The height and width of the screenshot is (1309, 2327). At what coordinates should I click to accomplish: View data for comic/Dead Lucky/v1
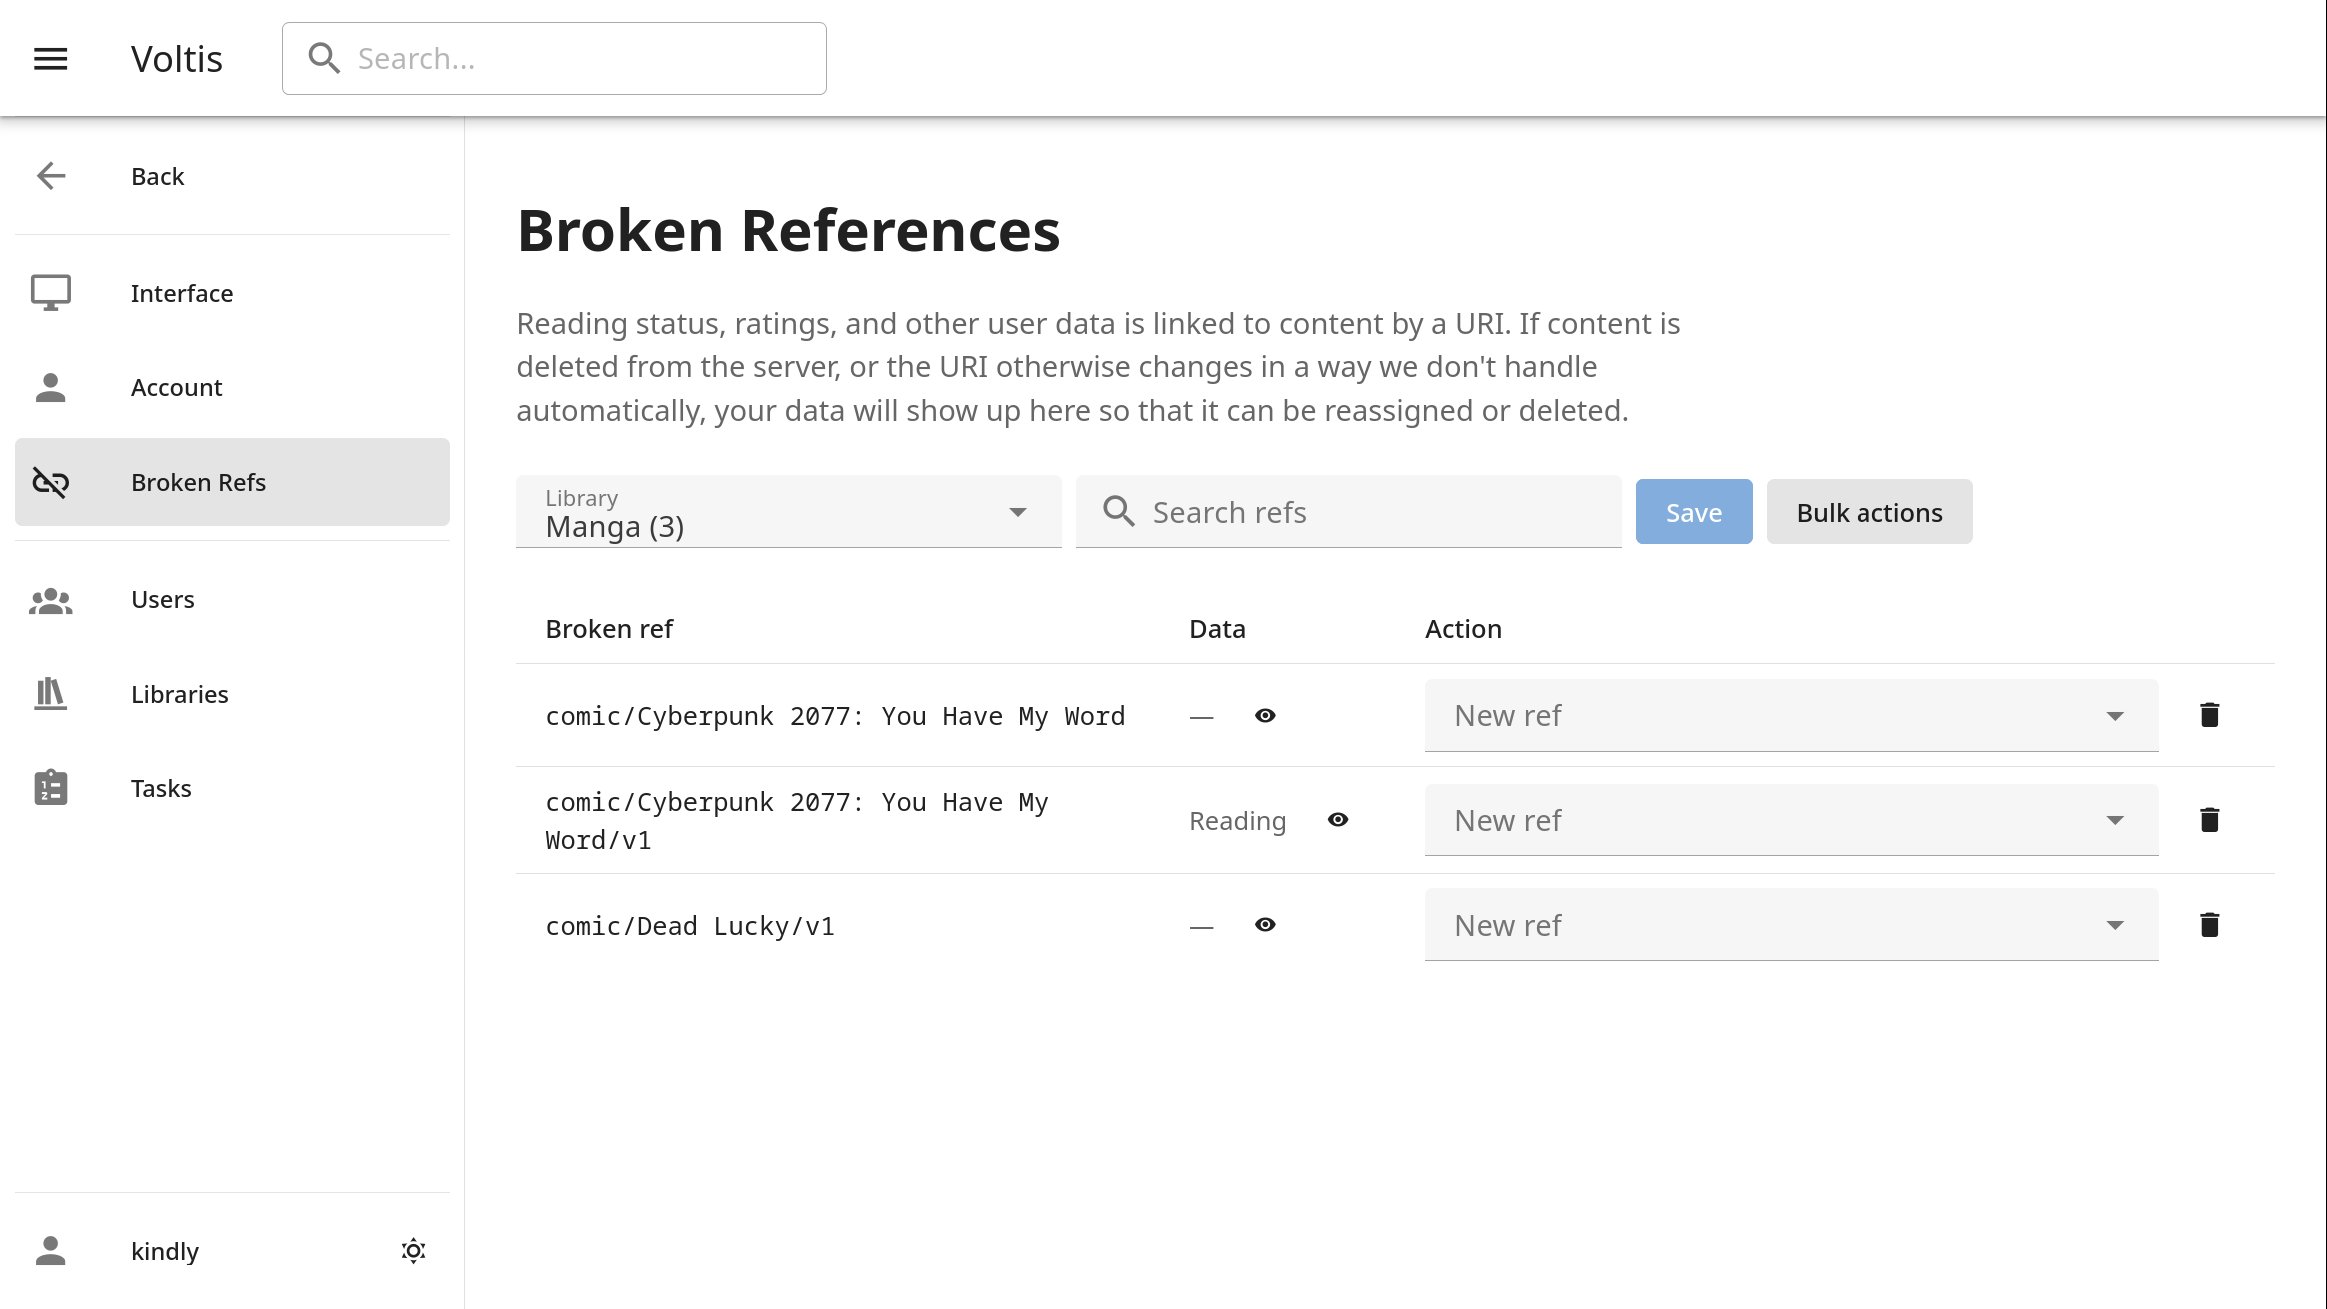click(1264, 924)
